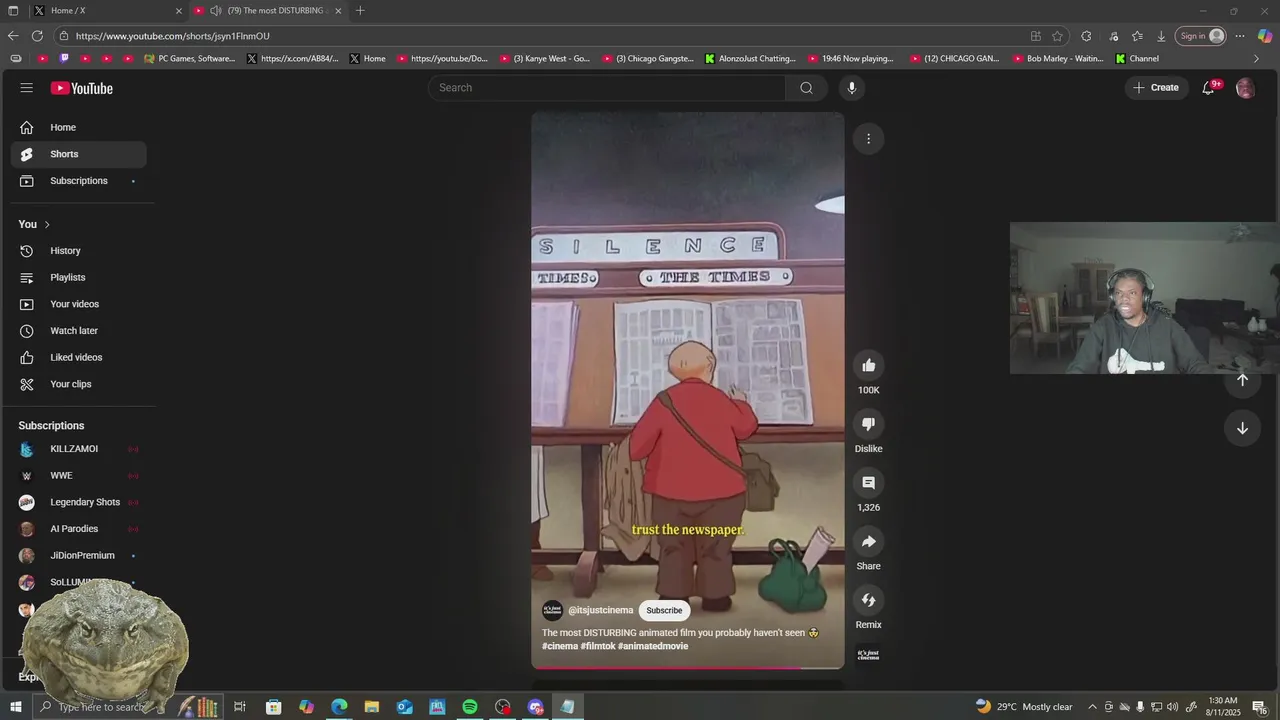
Task: Open browser downloads
Action: tap(1161, 36)
